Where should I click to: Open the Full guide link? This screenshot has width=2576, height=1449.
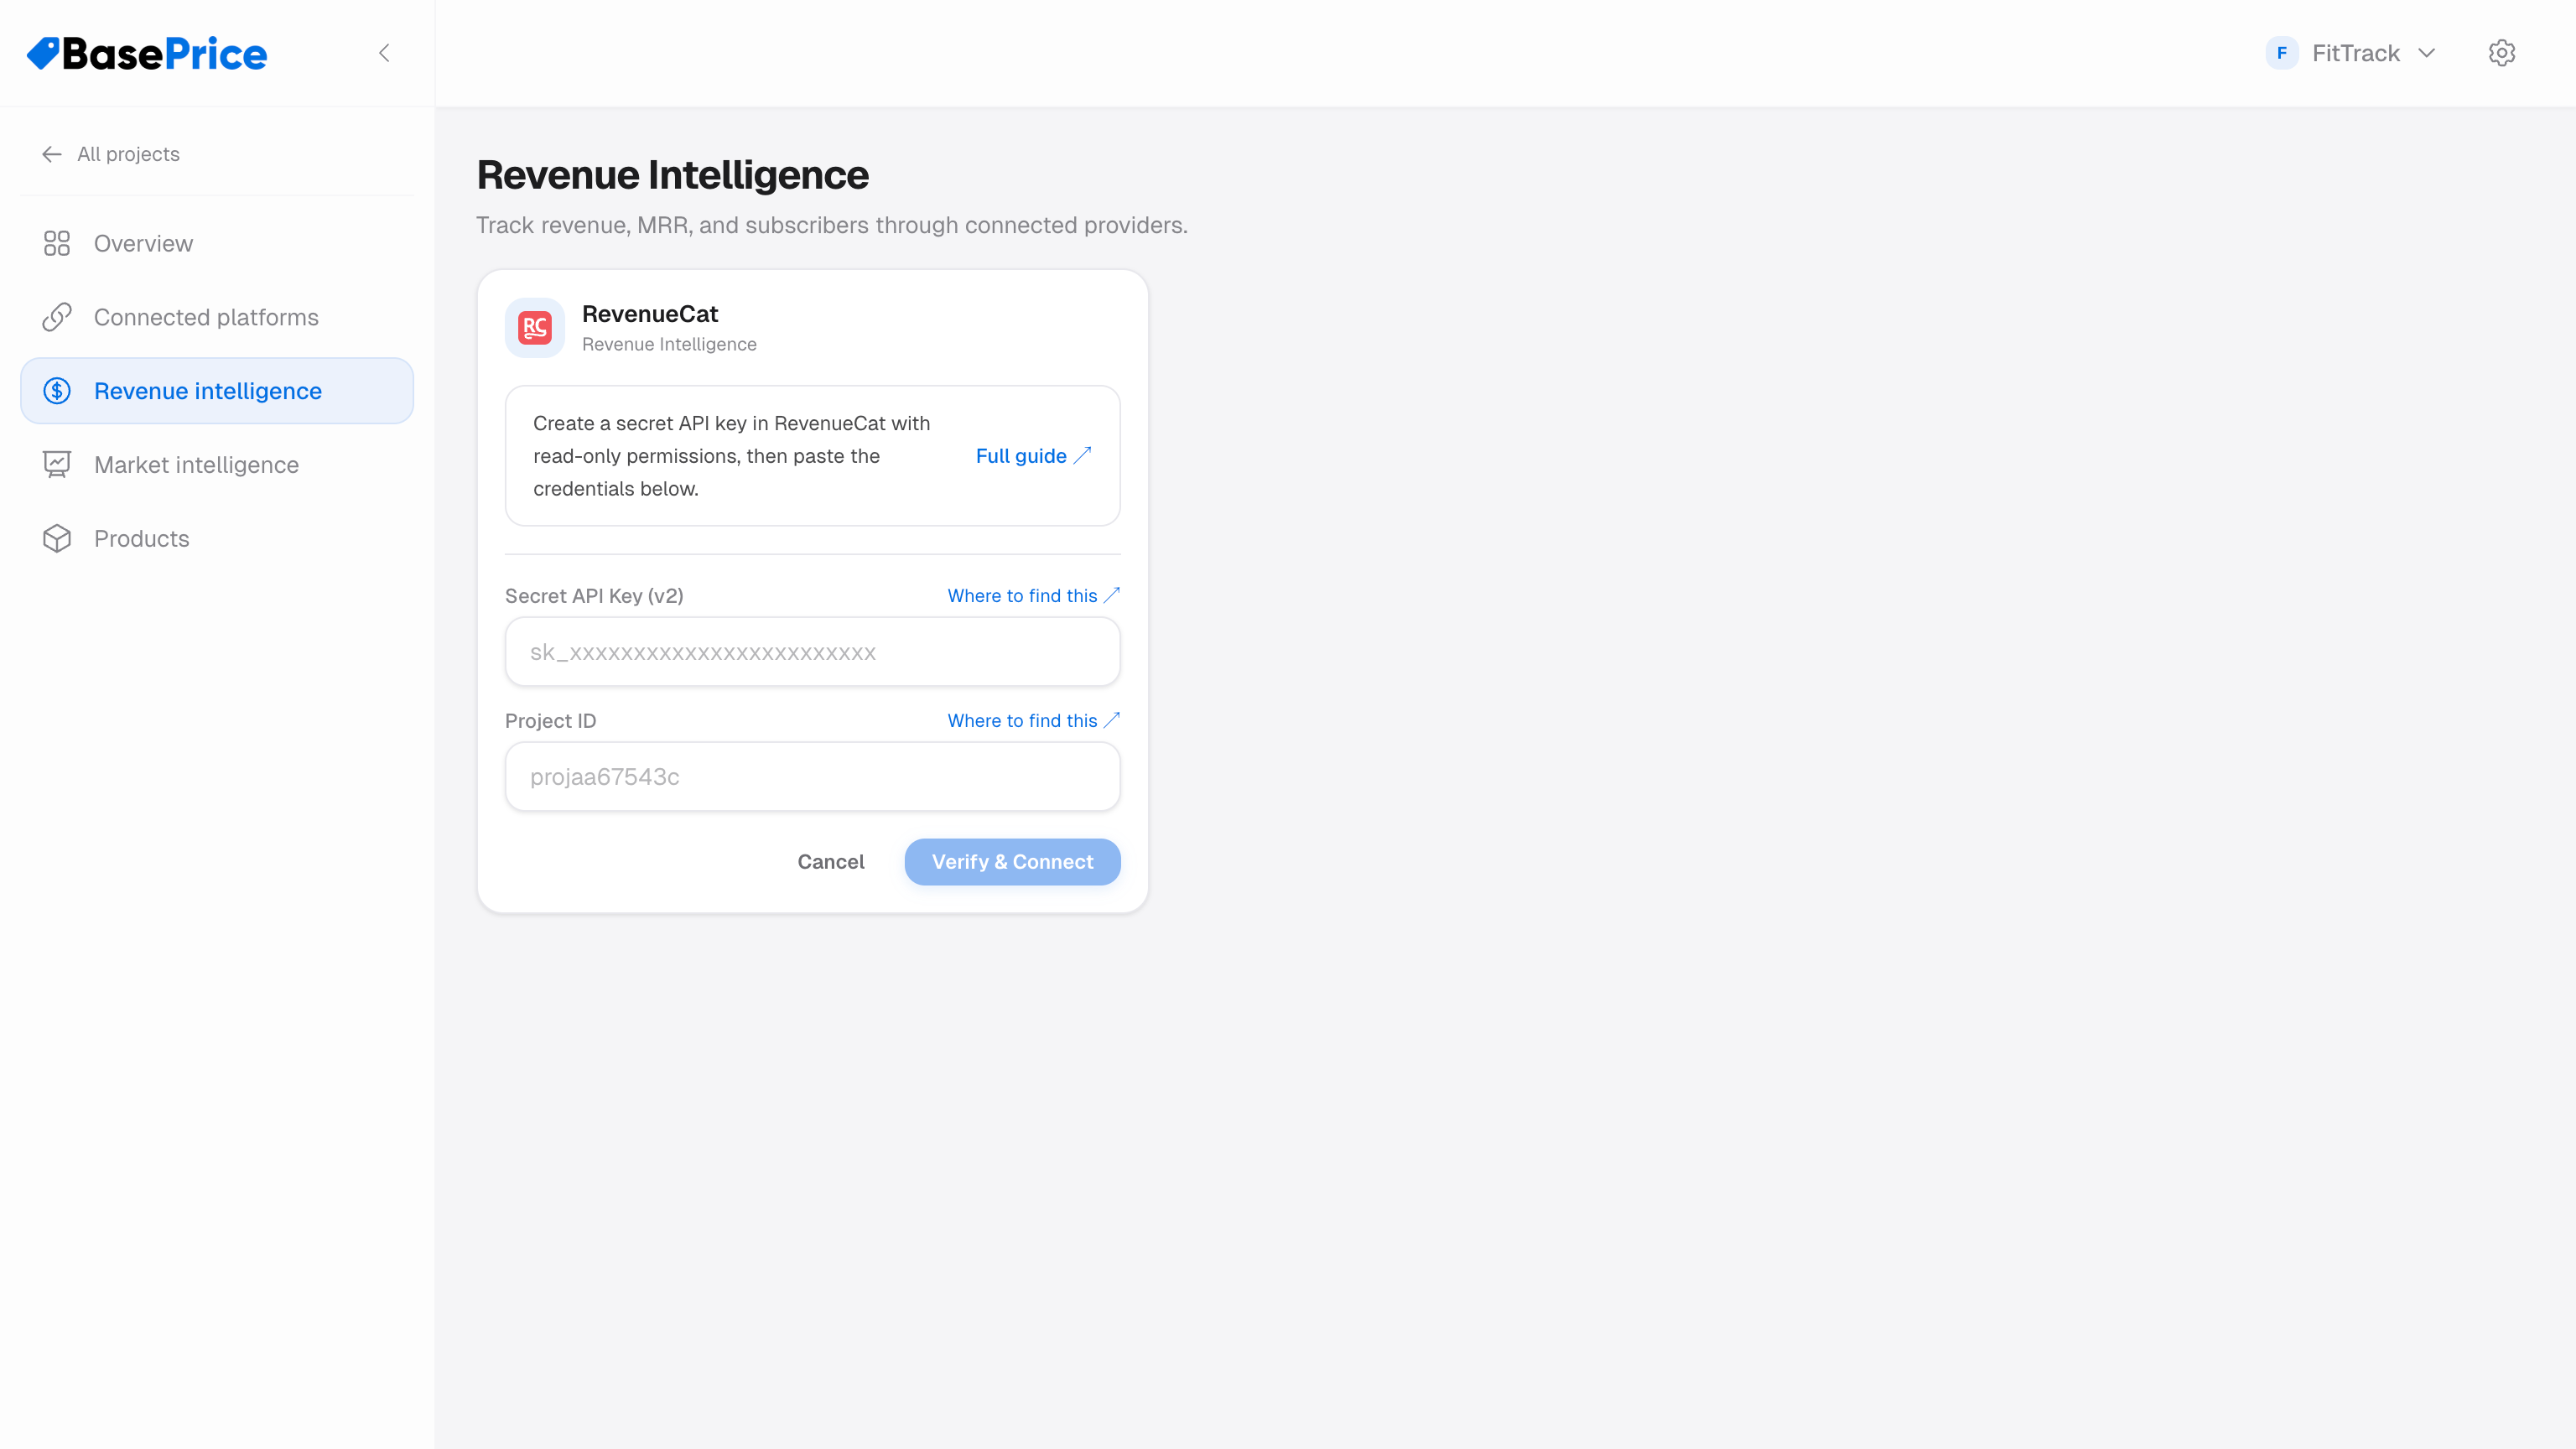click(1033, 456)
